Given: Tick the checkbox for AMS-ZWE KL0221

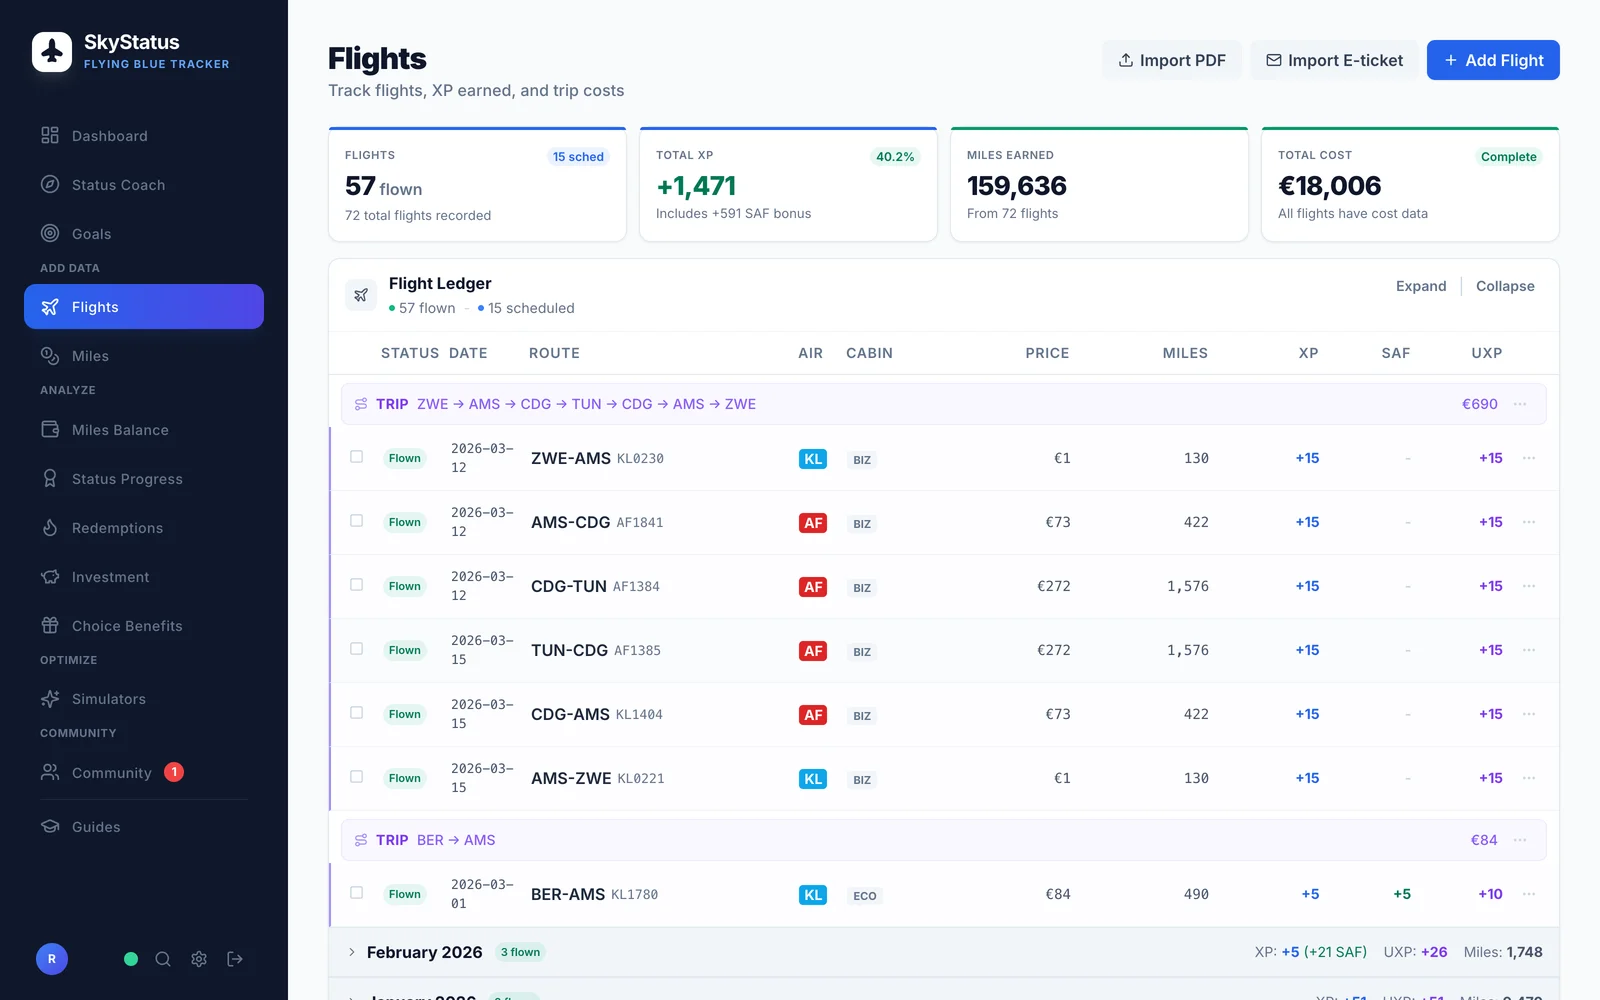Looking at the screenshot, I should [x=356, y=777].
